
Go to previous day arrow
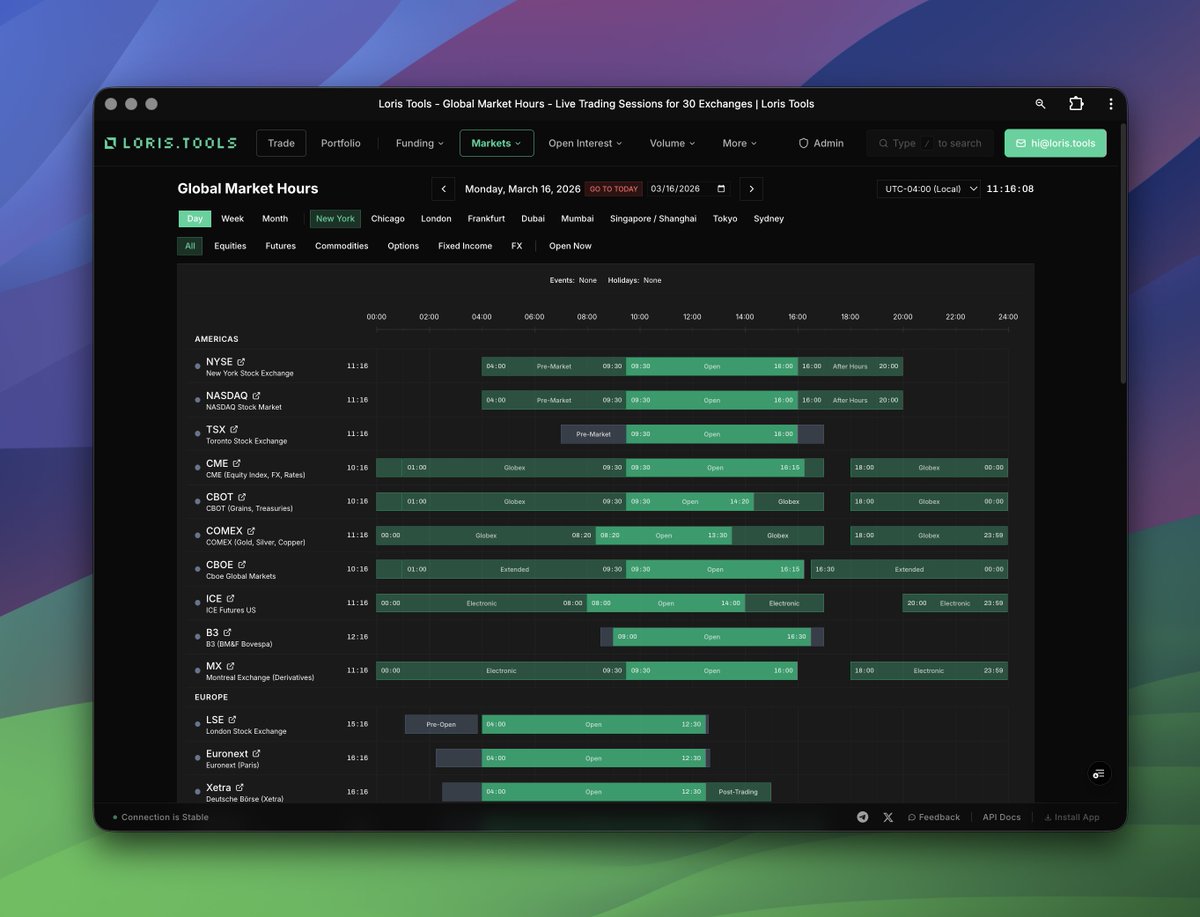(443, 189)
